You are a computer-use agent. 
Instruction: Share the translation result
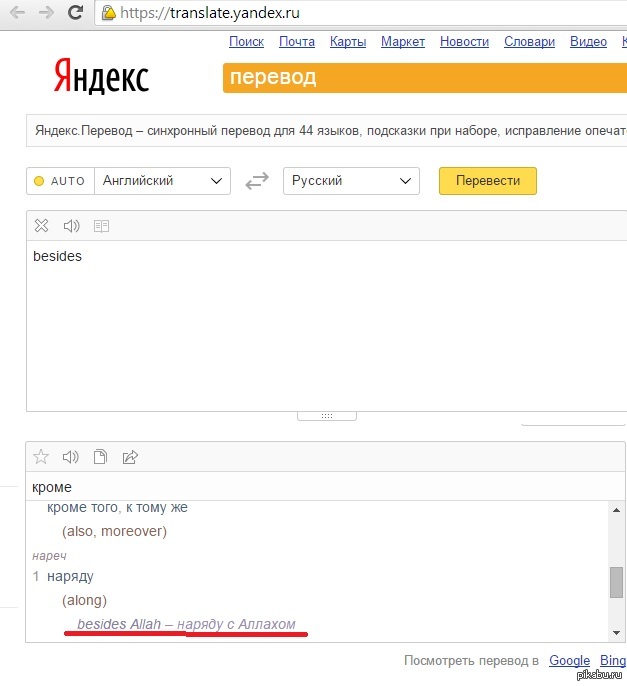pyautogui.click(x=130, y=457)
